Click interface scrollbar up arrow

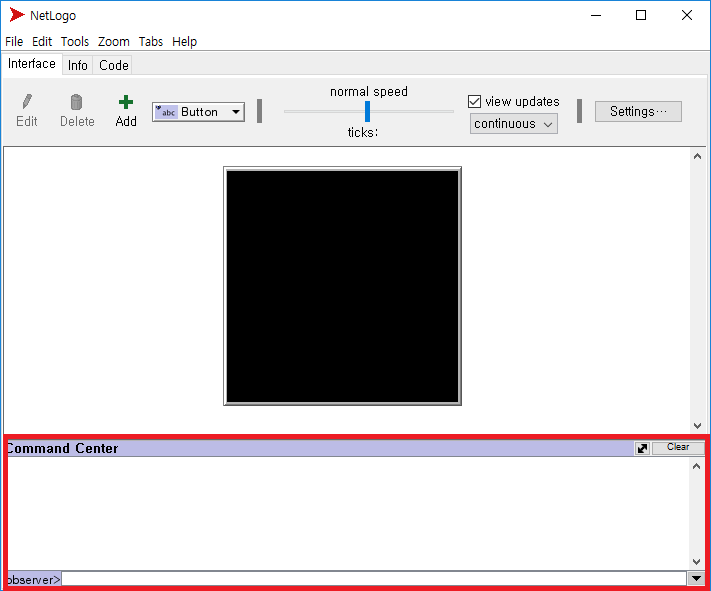click(697, 156)
